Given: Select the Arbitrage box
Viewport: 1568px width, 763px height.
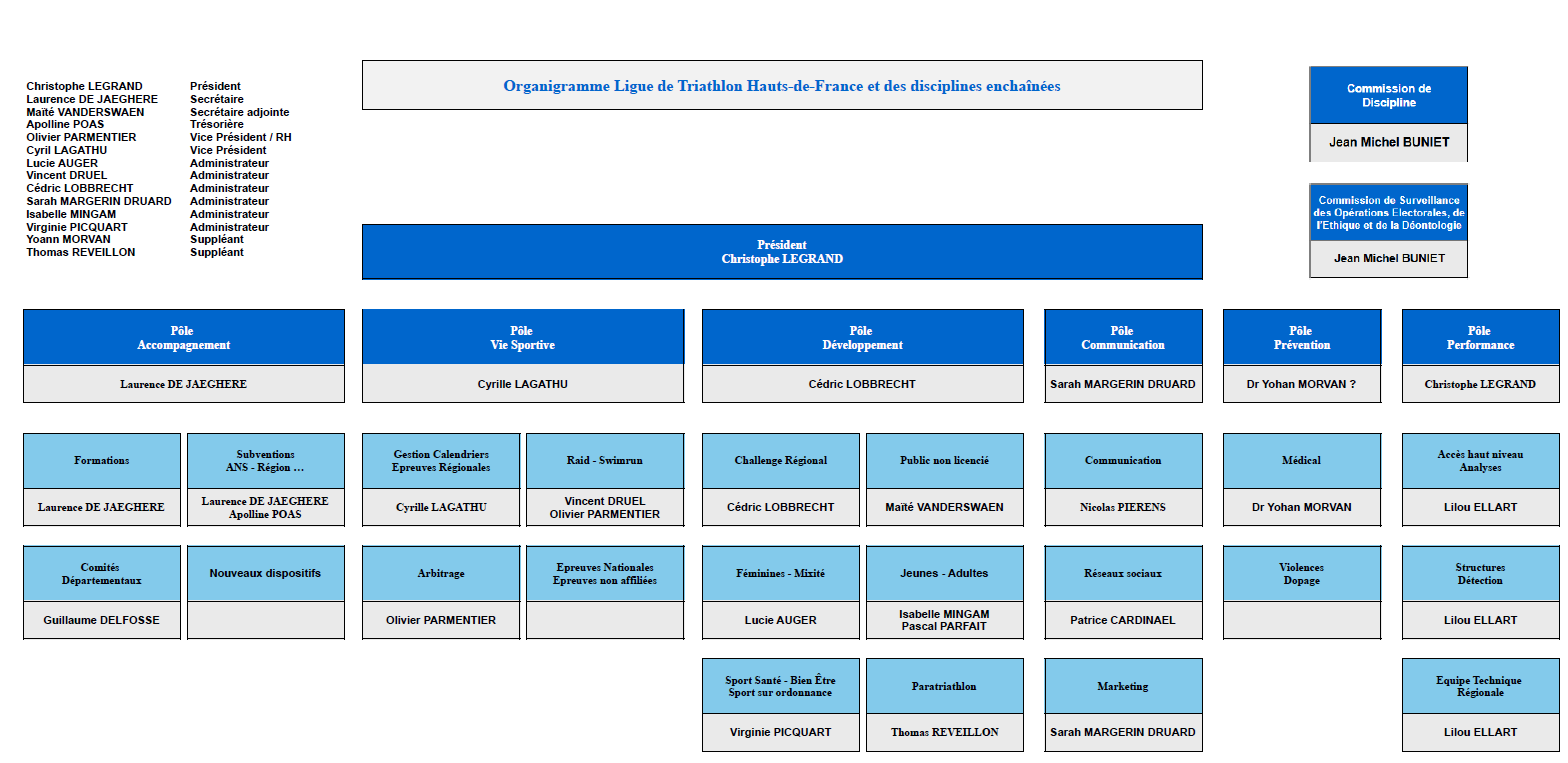Looking at the screenshot, I should coord(441,574).
